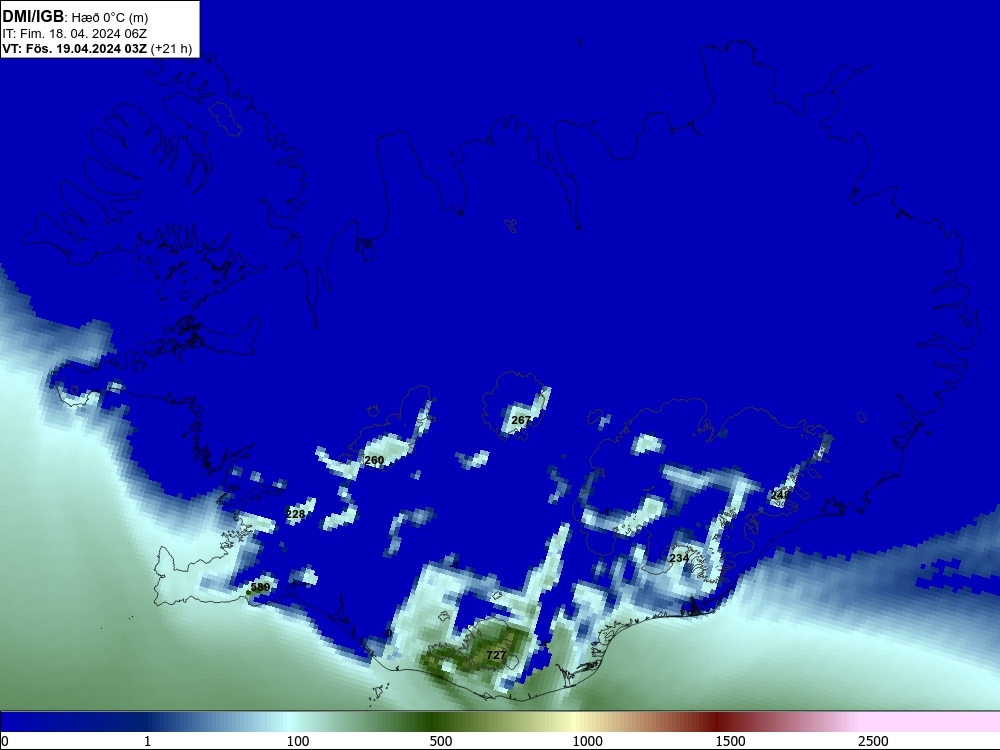
Task: Click the 'VT: Fös. 19.04.2024 03Z' line
Action: click(x=75, y=49)
